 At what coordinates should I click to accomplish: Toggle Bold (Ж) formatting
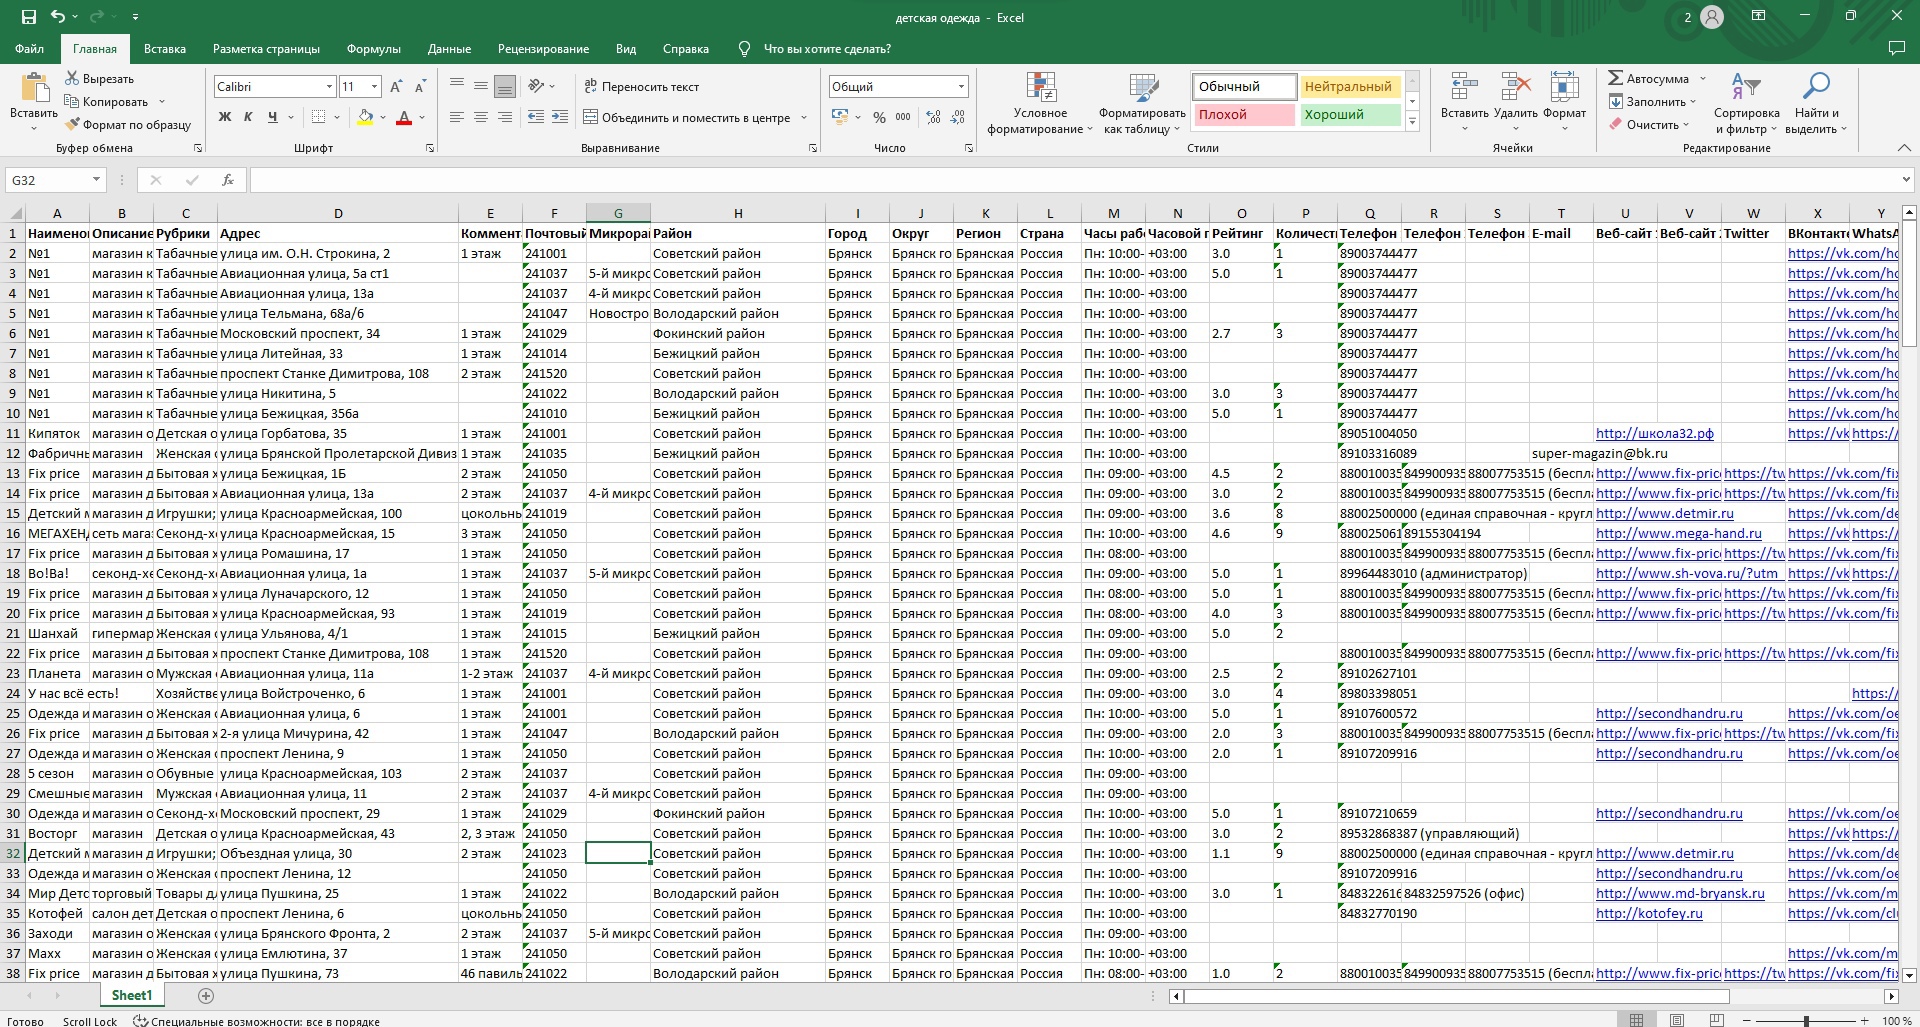(x=225, y=117)
